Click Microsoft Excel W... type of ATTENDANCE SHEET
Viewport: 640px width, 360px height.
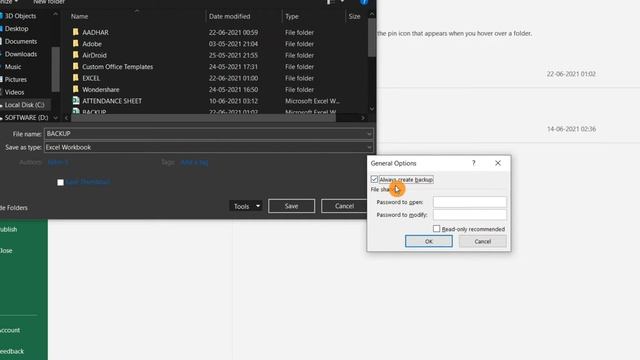pos(312,101)
